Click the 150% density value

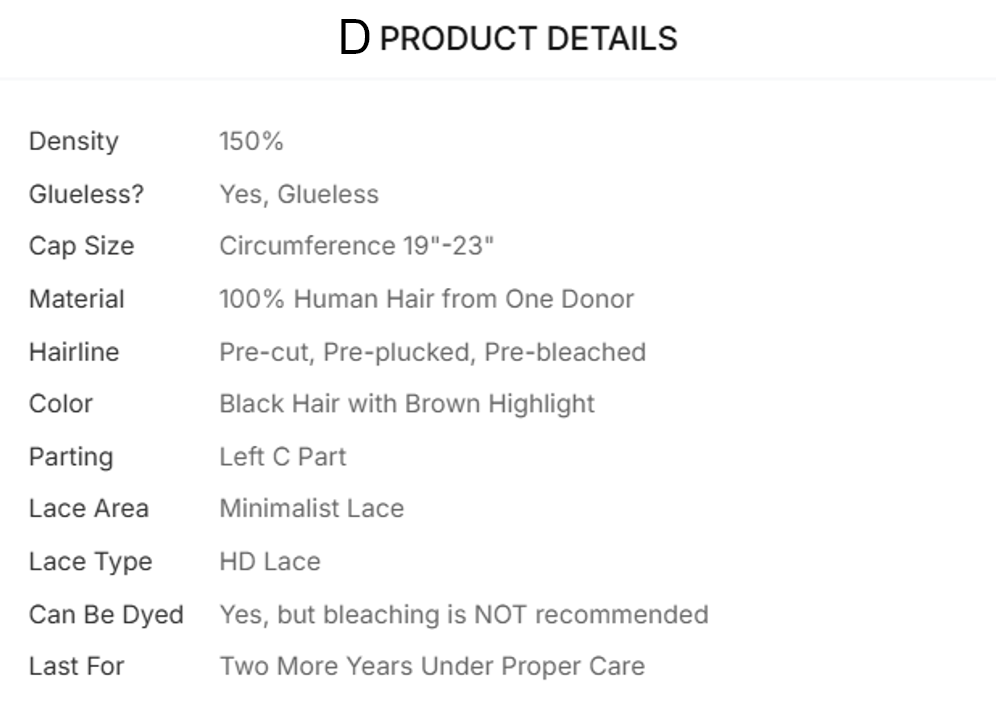[251, 141]
